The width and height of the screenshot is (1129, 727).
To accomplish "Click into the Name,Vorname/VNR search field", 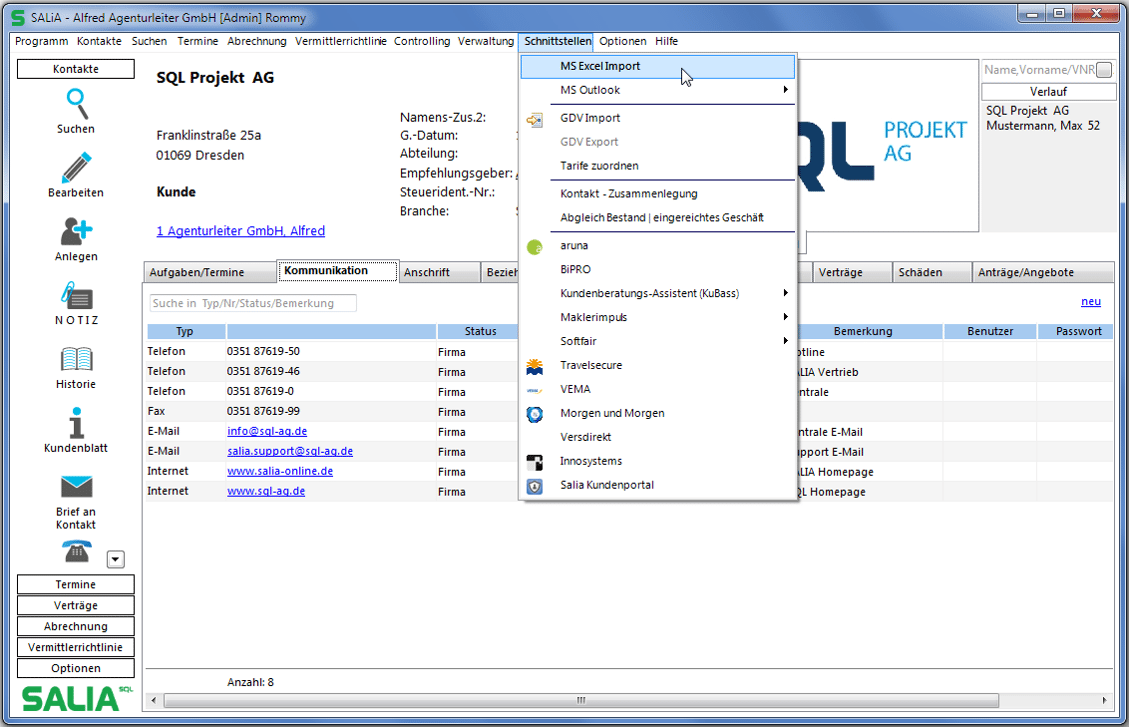I will click(1039, 70).
